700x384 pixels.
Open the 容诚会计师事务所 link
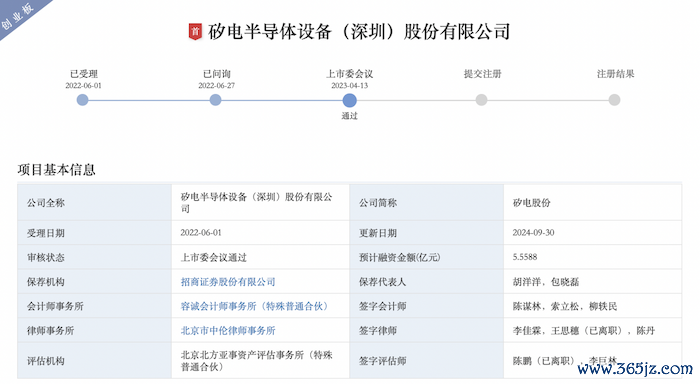(x=254, y=306)
